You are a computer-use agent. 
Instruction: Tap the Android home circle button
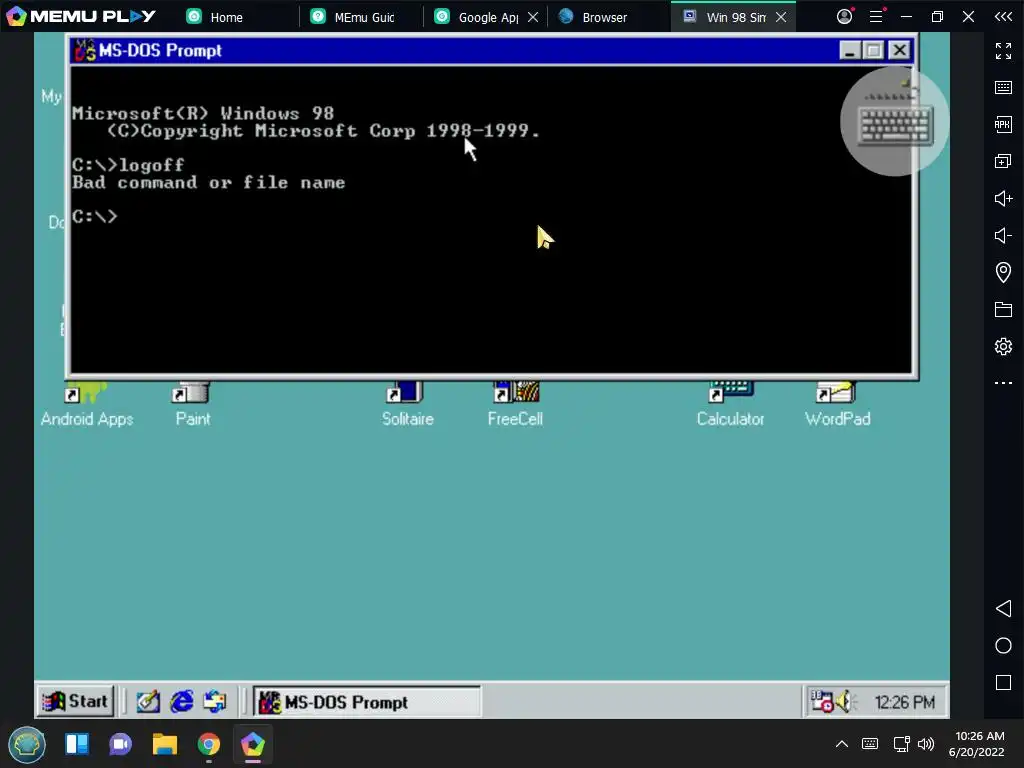(x=1003, y=645)
